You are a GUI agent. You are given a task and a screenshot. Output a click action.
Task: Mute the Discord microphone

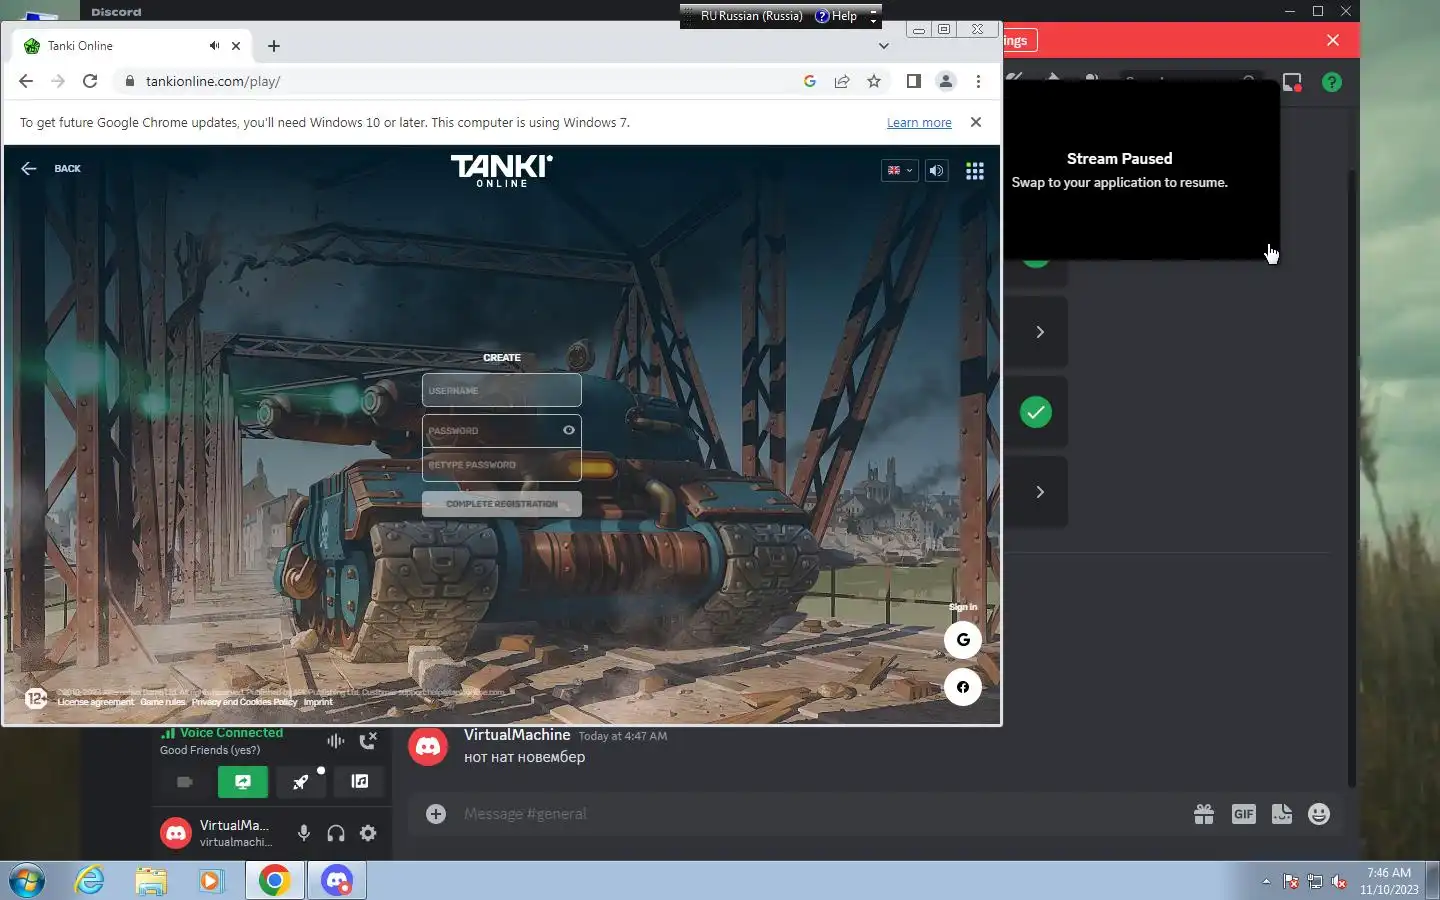pyautogui.click(x=304, y=833)
